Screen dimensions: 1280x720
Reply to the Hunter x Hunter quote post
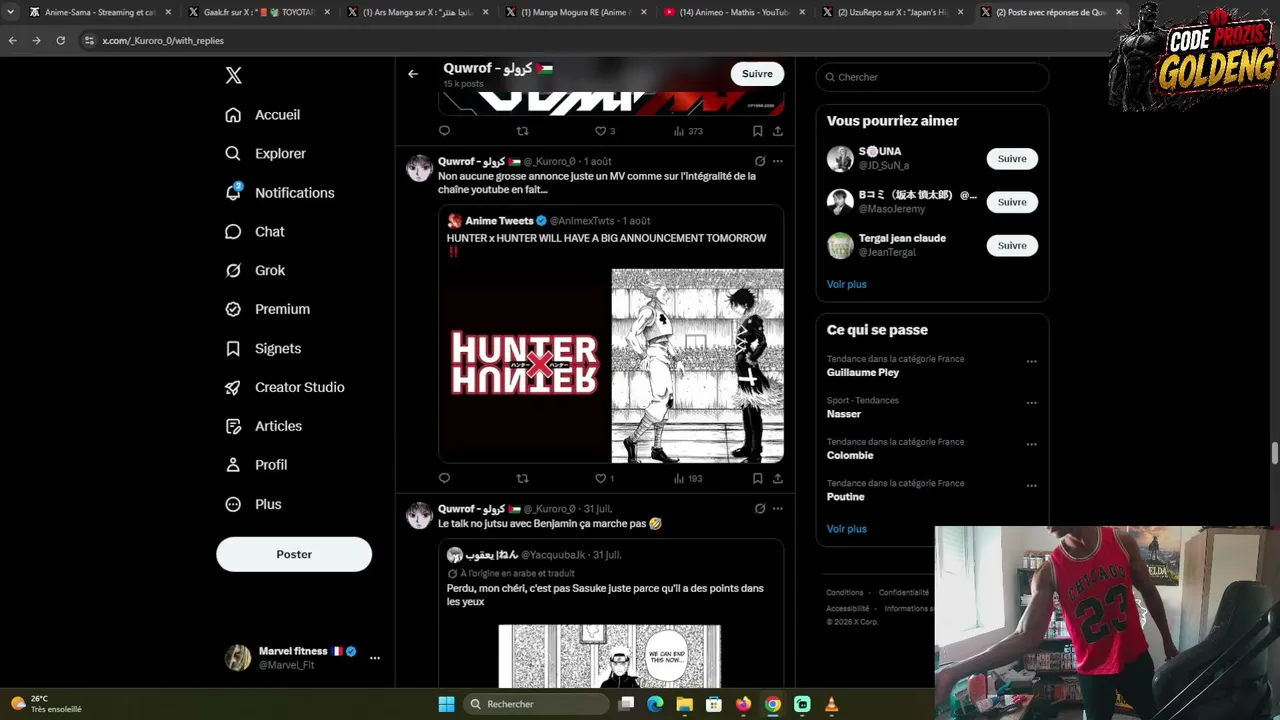pyautogui.click(x=444, y=479)
